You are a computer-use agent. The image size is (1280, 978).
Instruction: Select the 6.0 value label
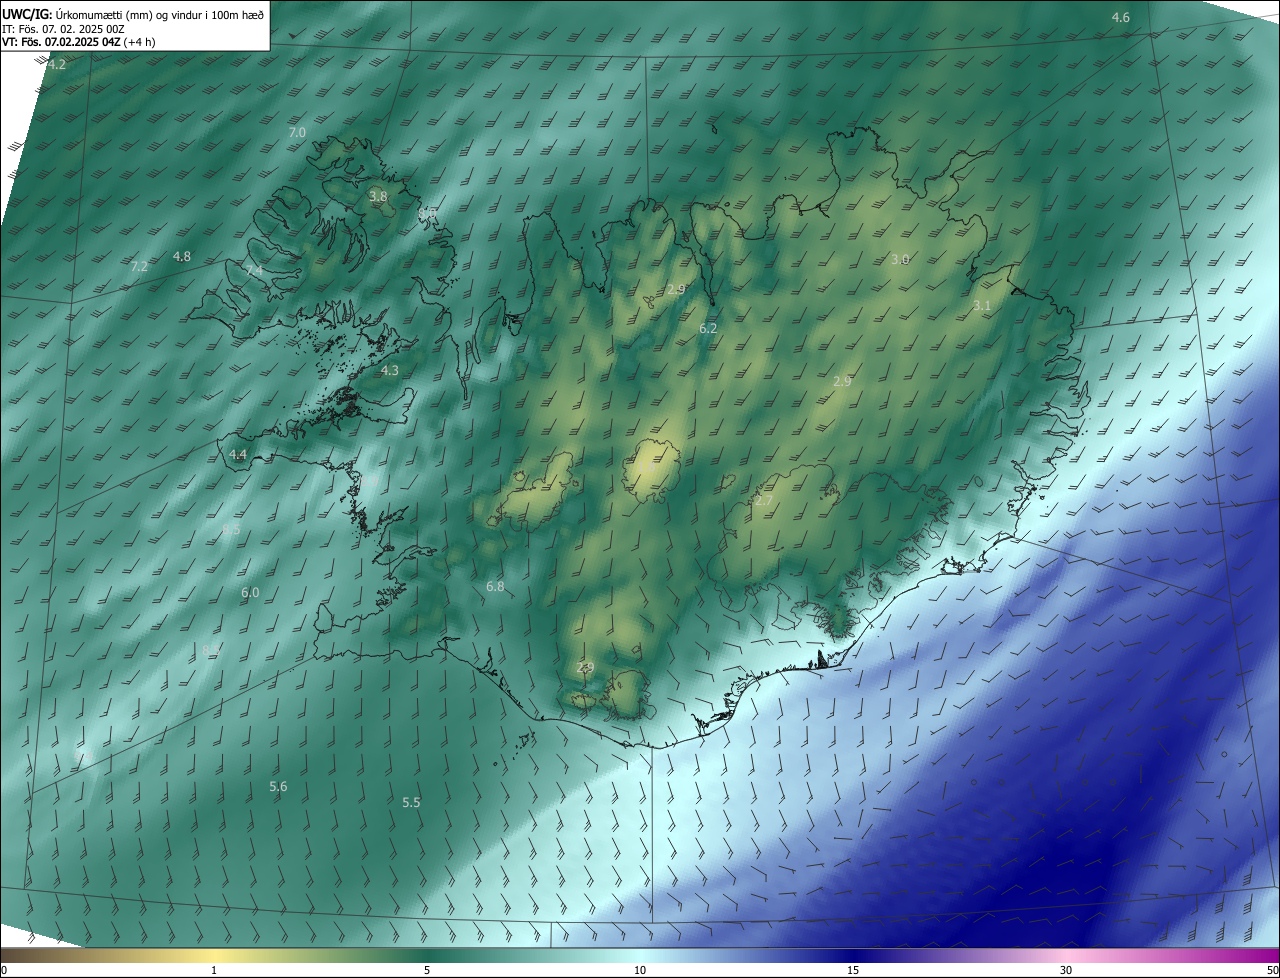tap(250, 592)
